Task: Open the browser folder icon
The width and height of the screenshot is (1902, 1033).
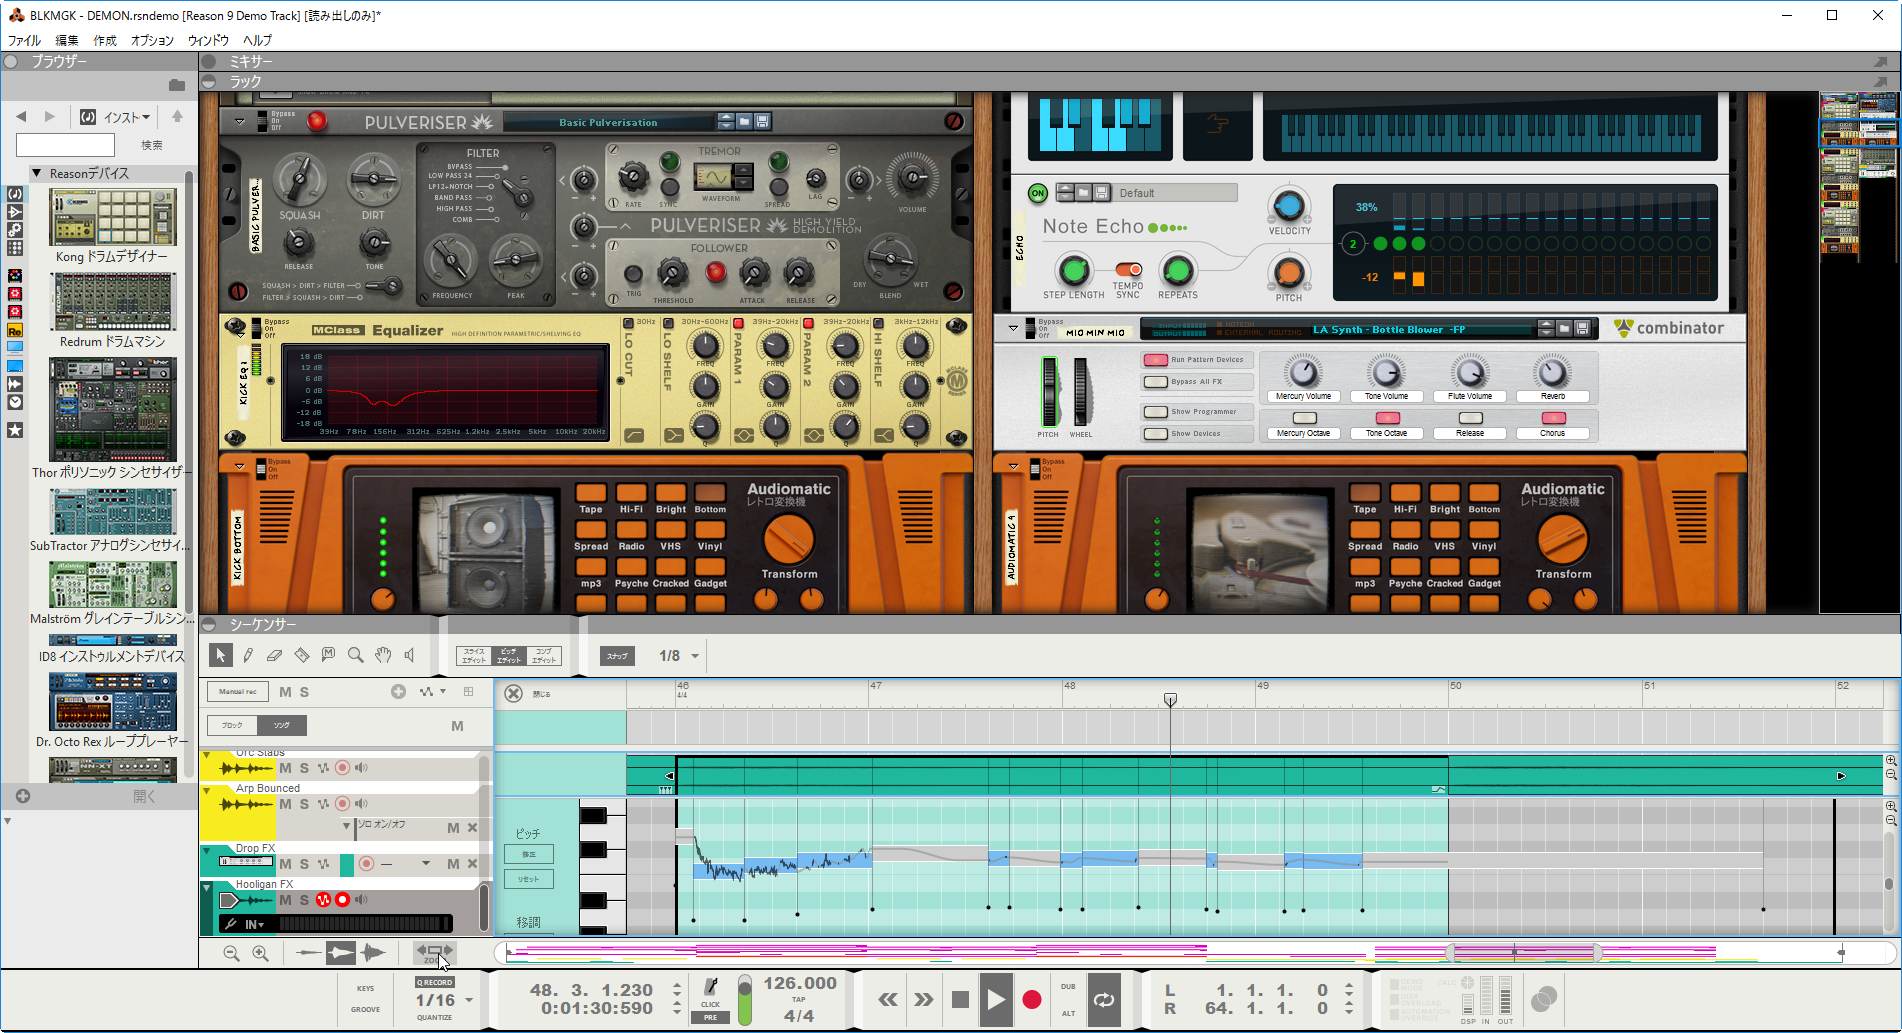Action: pos(177,86)
